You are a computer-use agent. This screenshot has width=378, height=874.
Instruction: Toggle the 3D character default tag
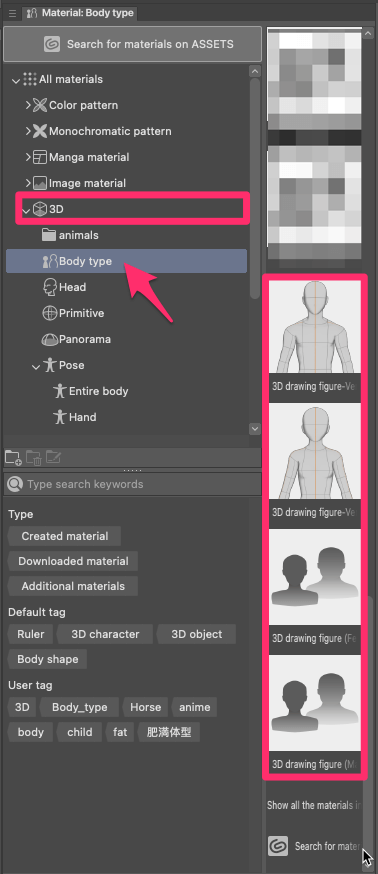105,634
